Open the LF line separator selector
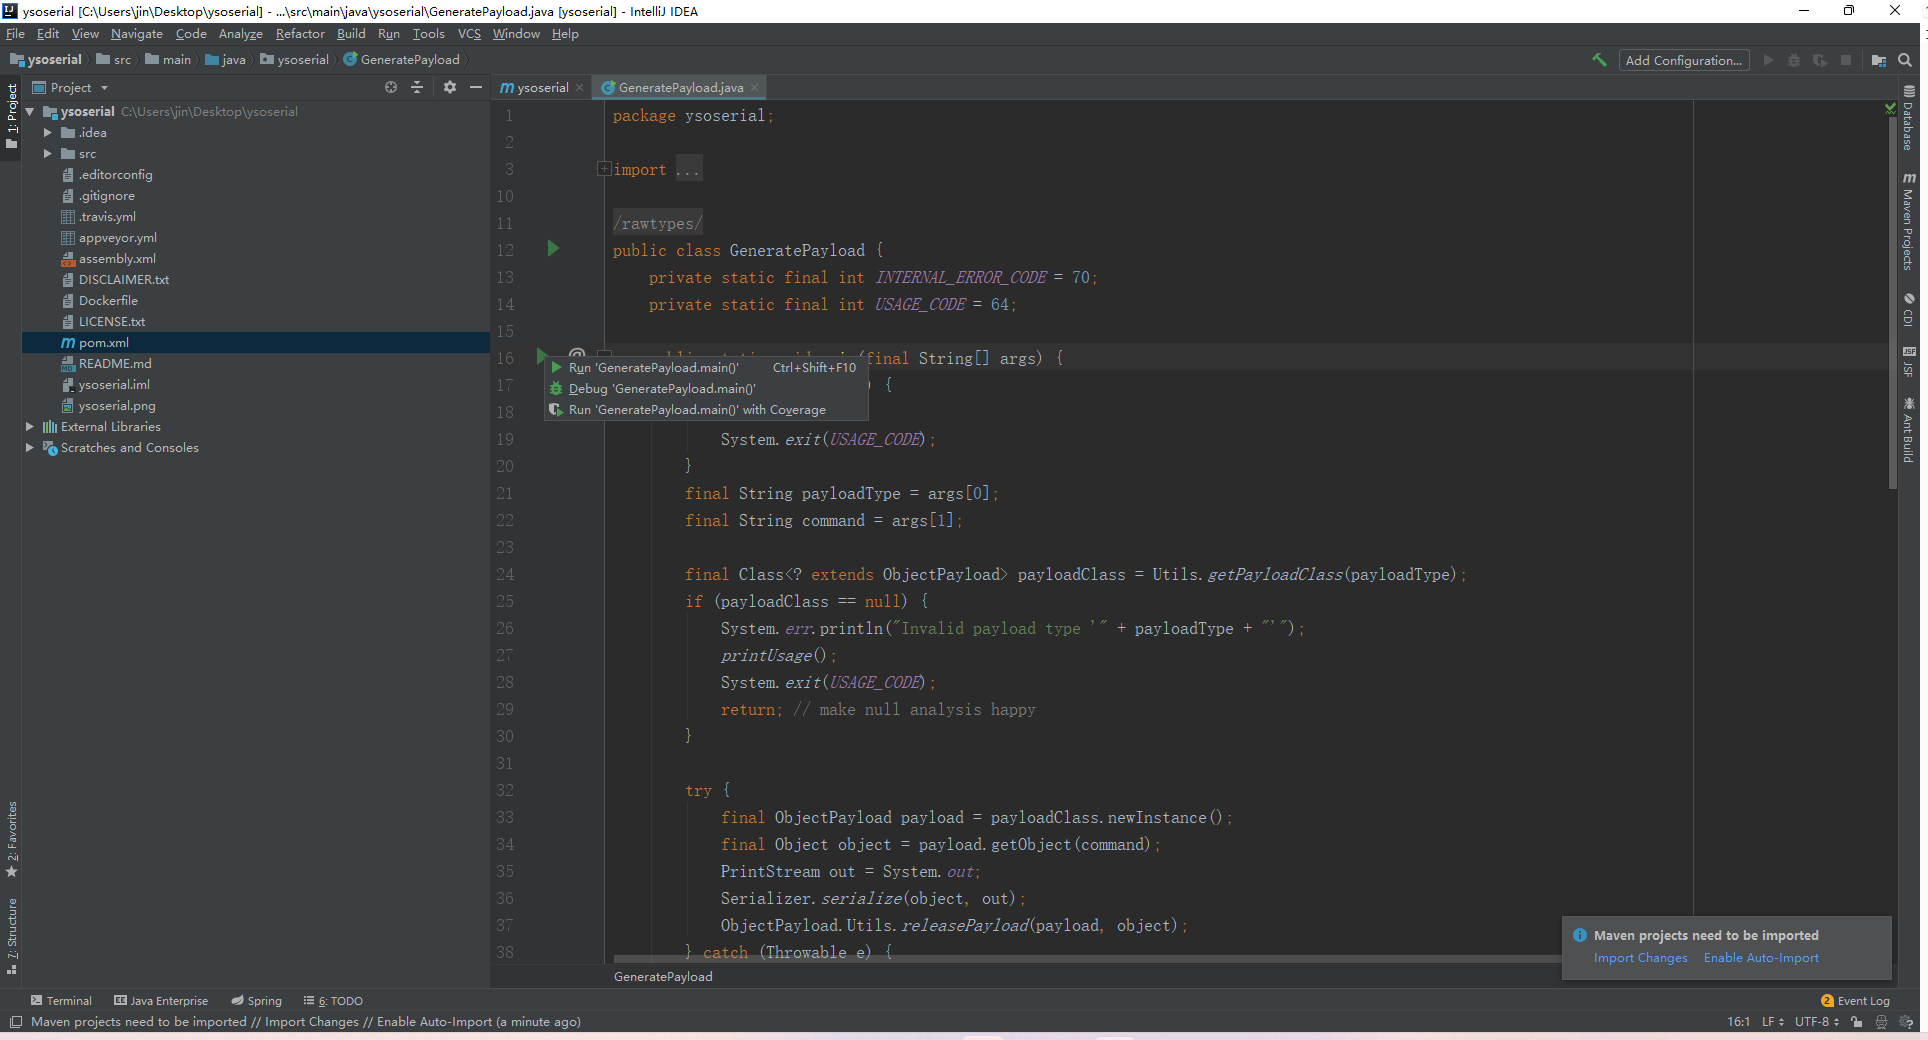Viewport: 1928px width, 1040px height. pyautogui.click(x=1772, y=1022)
